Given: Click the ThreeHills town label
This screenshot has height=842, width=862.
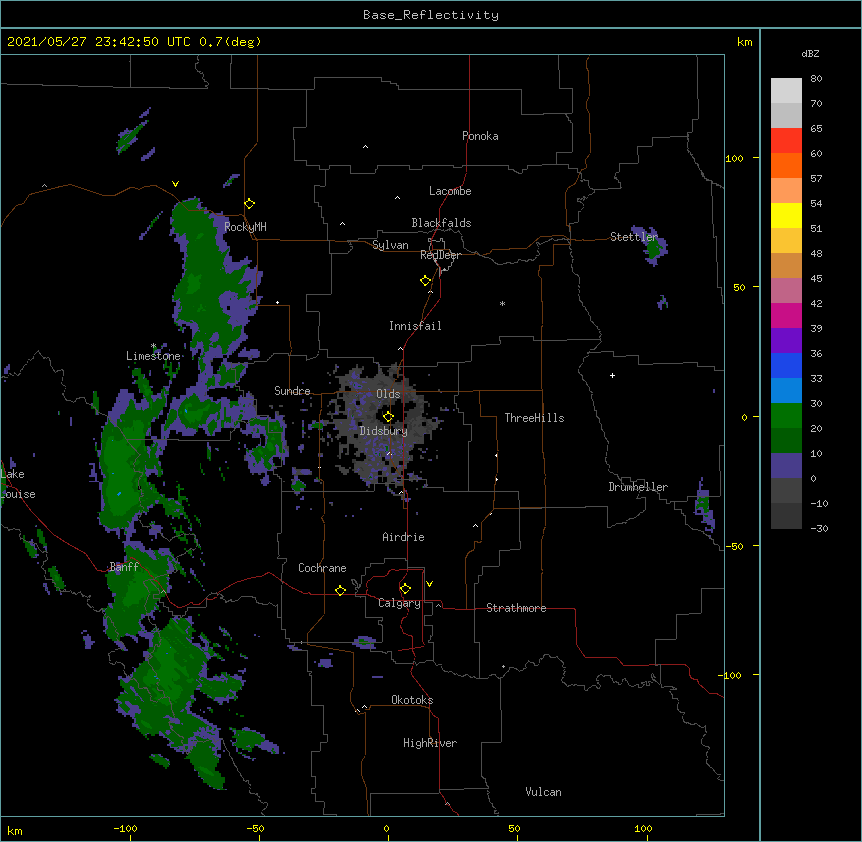Looking at the screenshot, I should 534,418.
